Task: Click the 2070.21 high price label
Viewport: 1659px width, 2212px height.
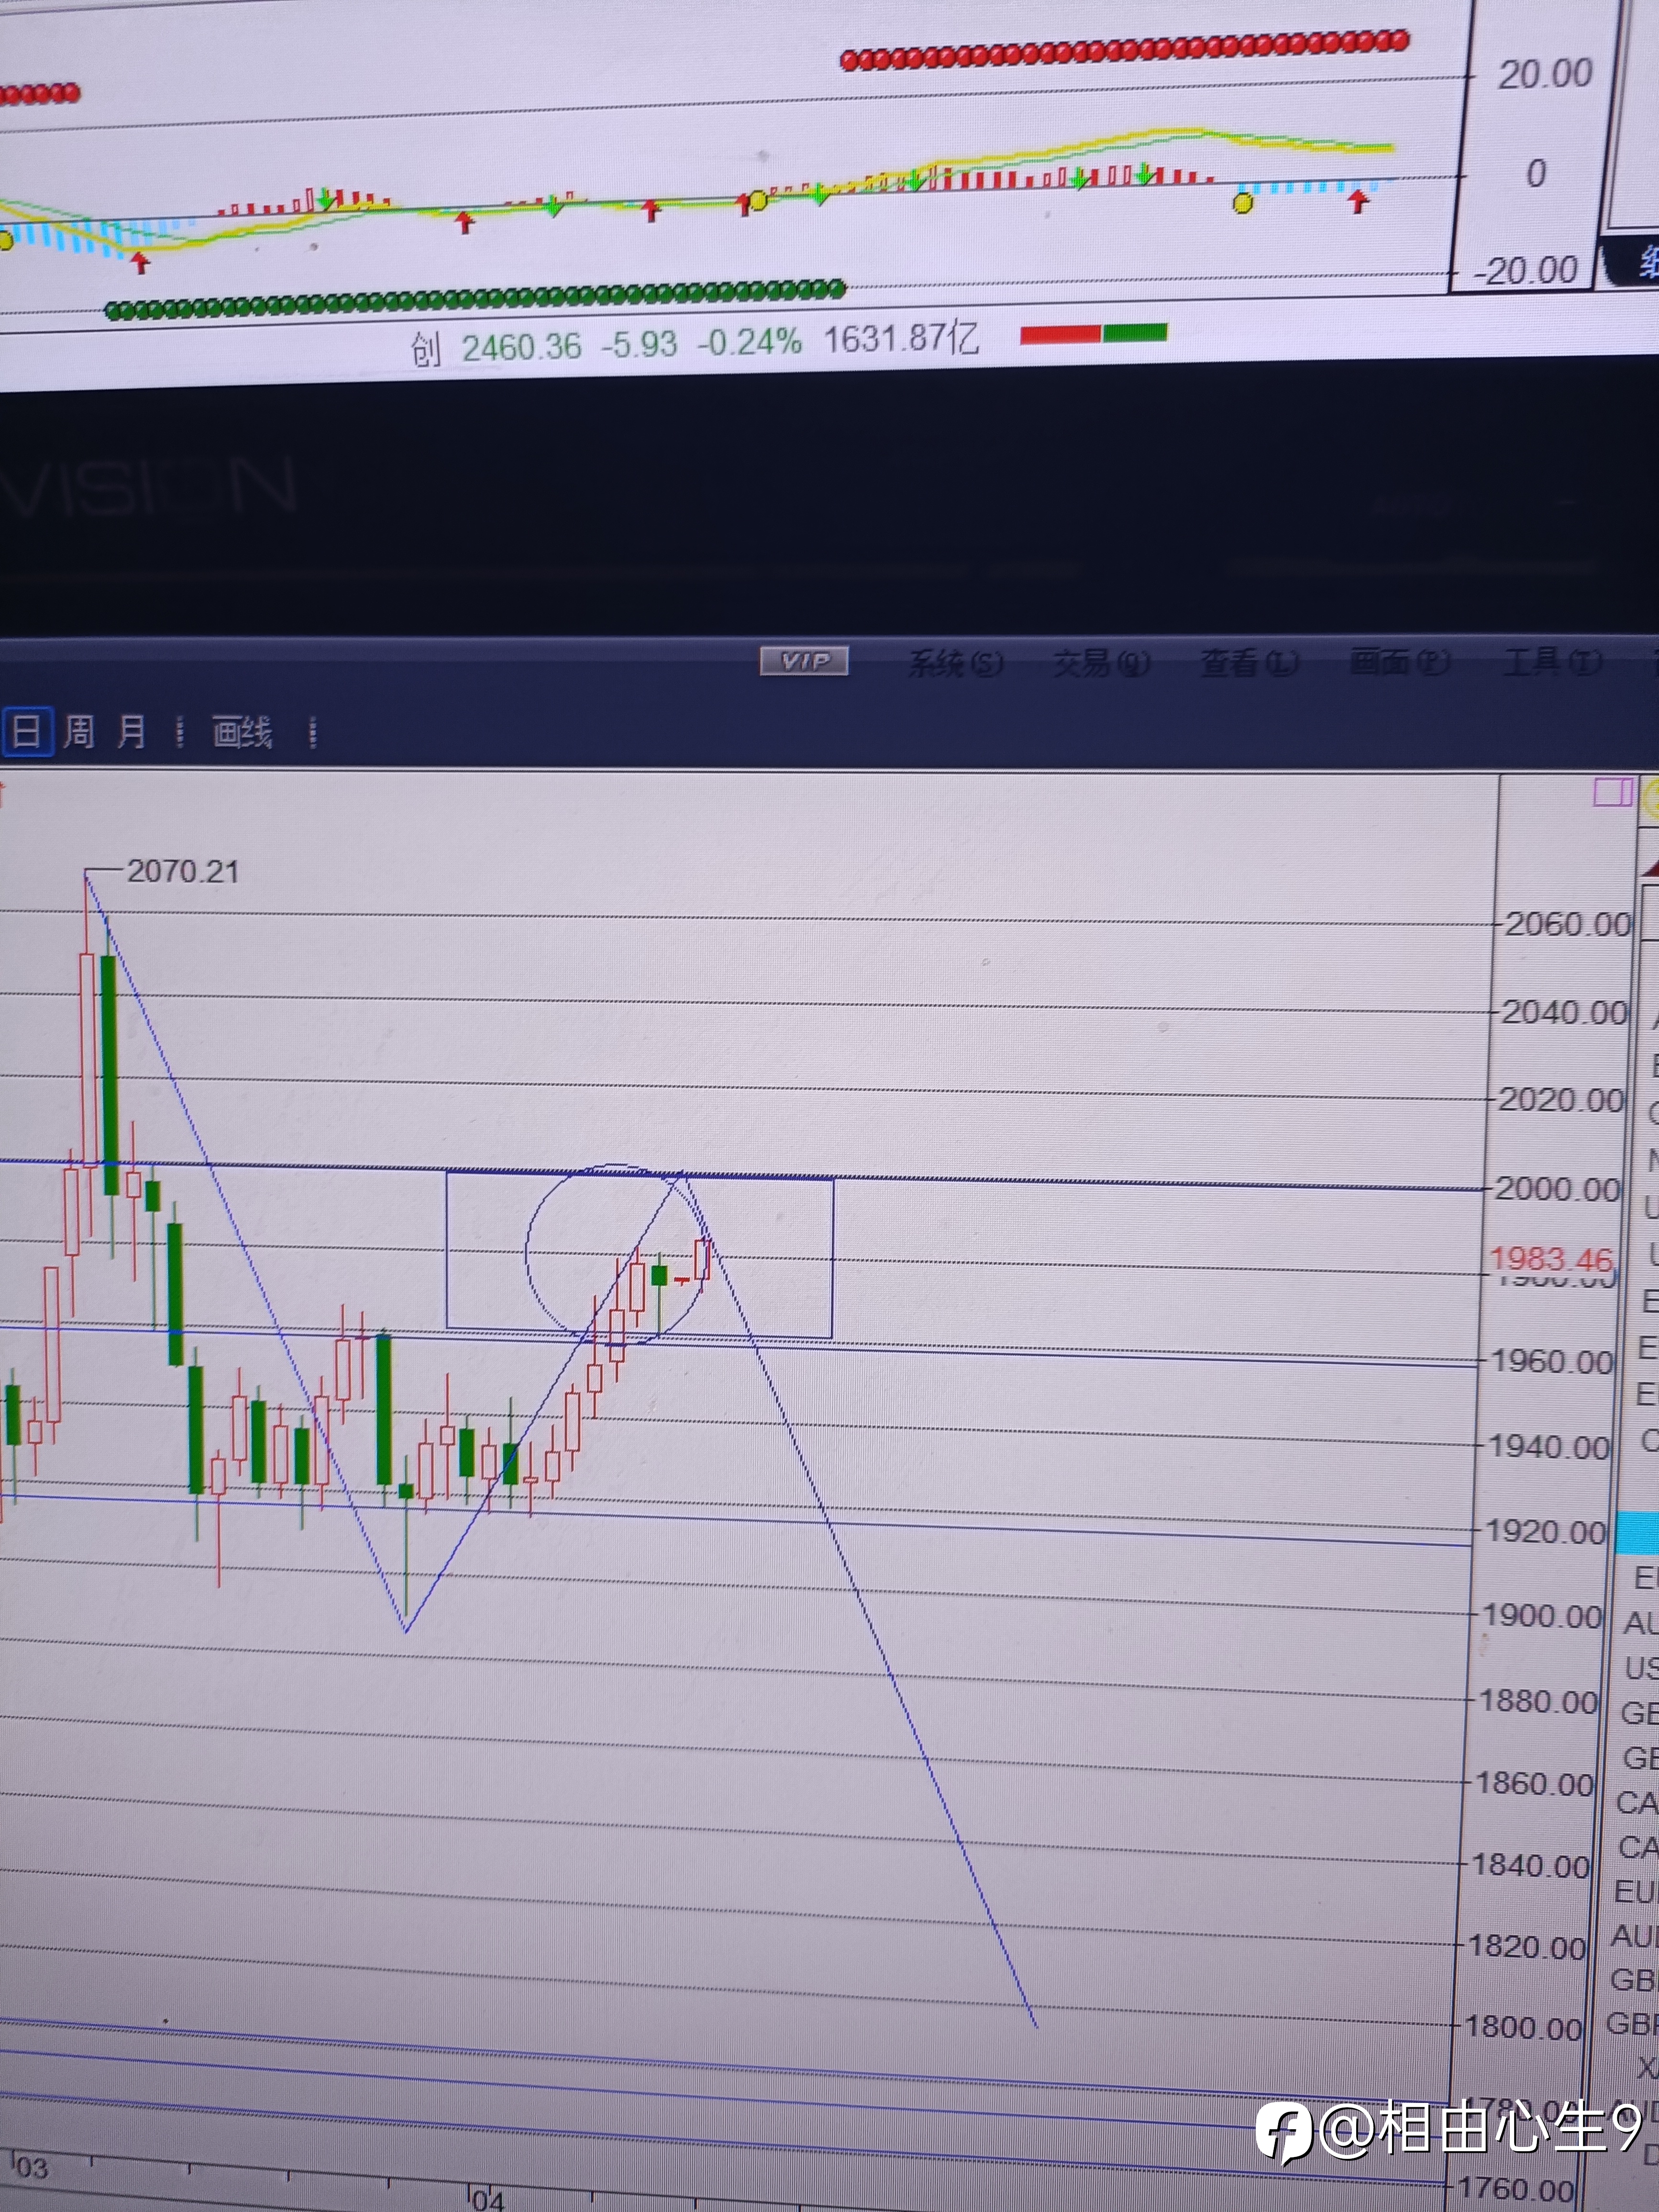Action: click(x=183, y=871)
